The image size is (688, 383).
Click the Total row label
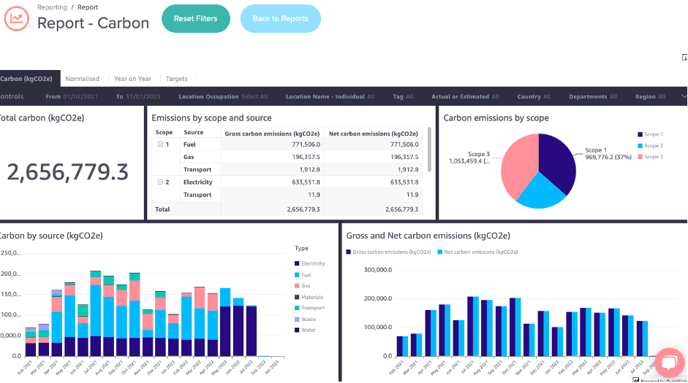click(x=162, y=209)
